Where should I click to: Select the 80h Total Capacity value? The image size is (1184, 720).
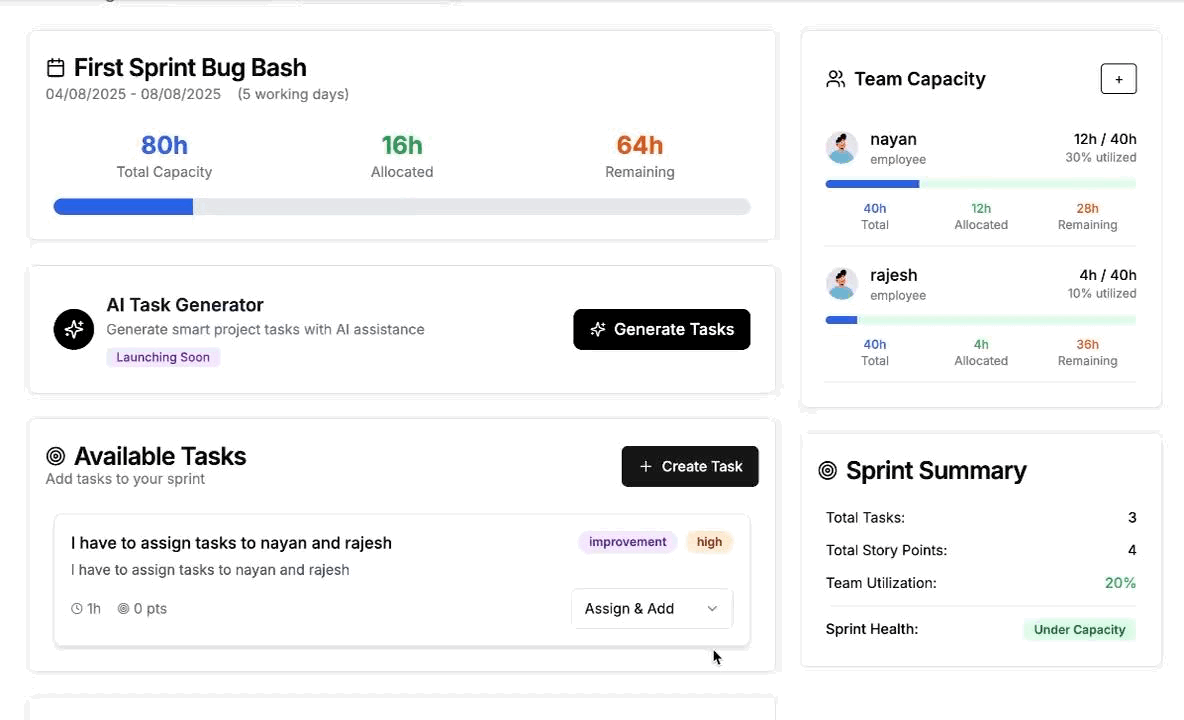click(x=164, y=145)
